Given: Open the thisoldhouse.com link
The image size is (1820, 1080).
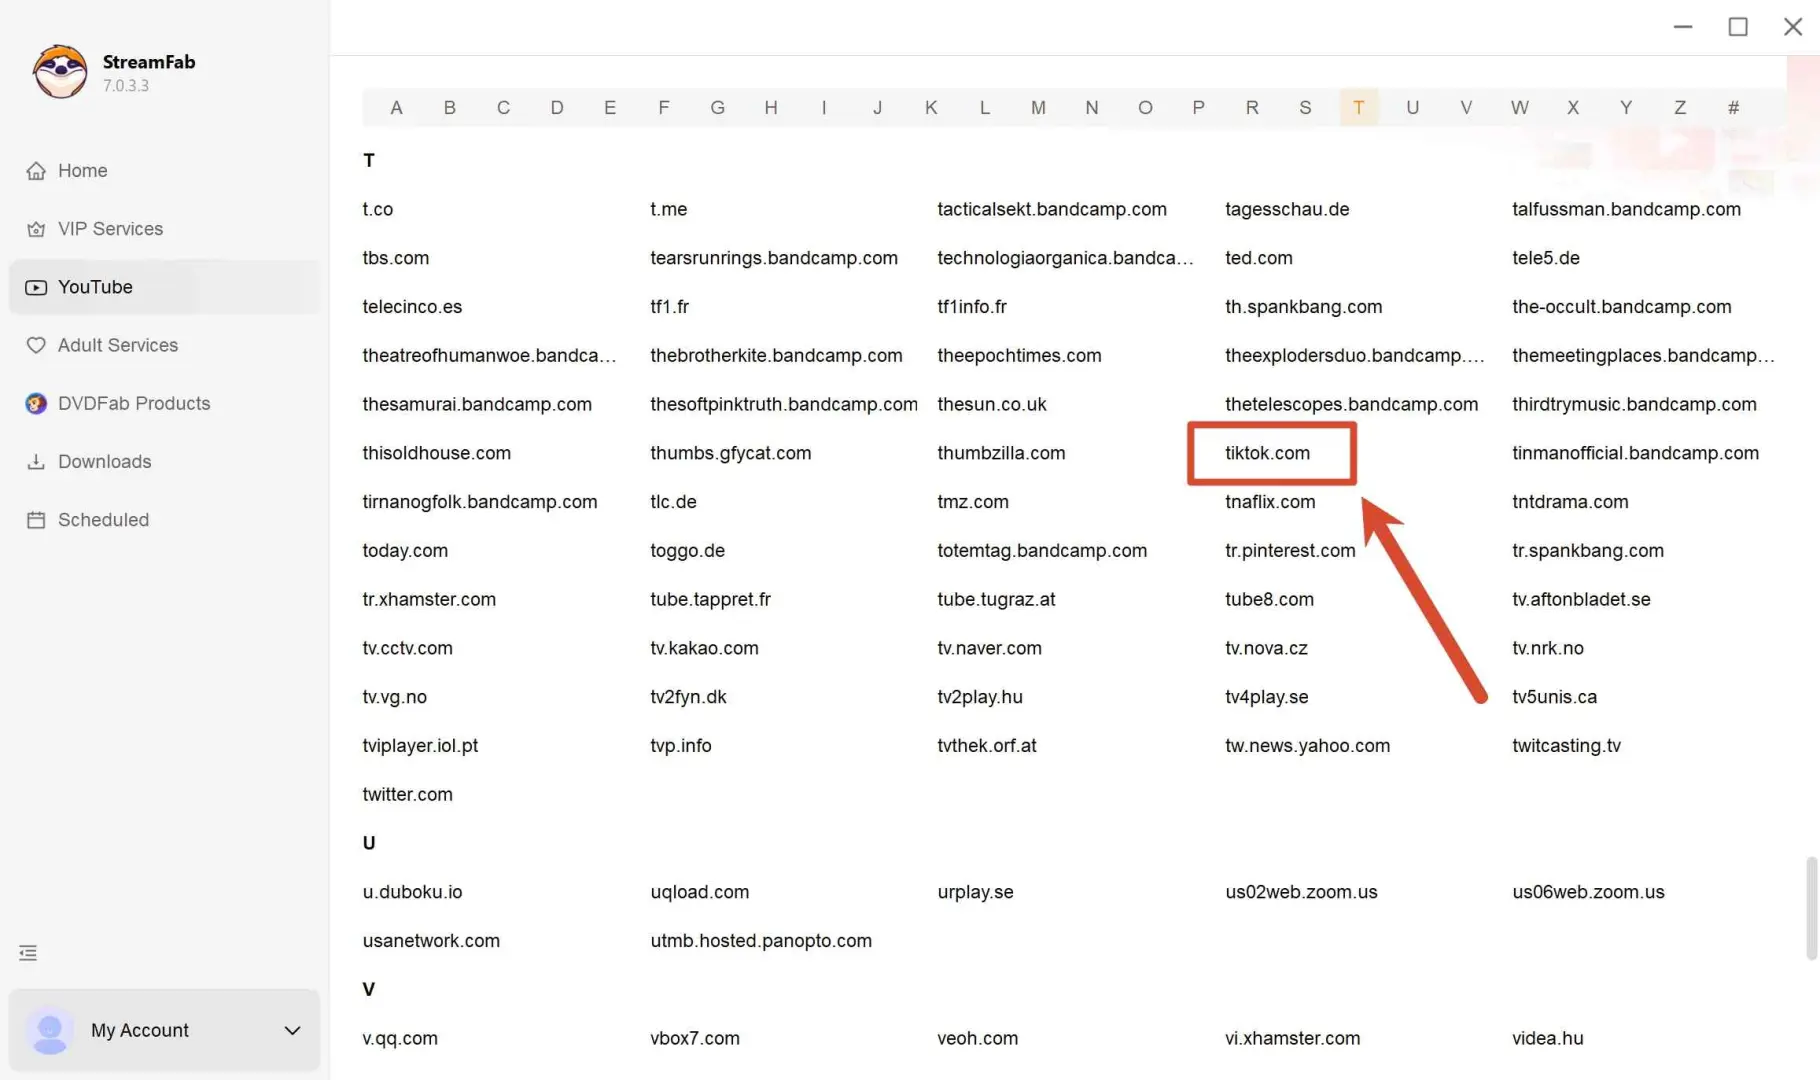Looking at the screenshot, I should point(436,453).
